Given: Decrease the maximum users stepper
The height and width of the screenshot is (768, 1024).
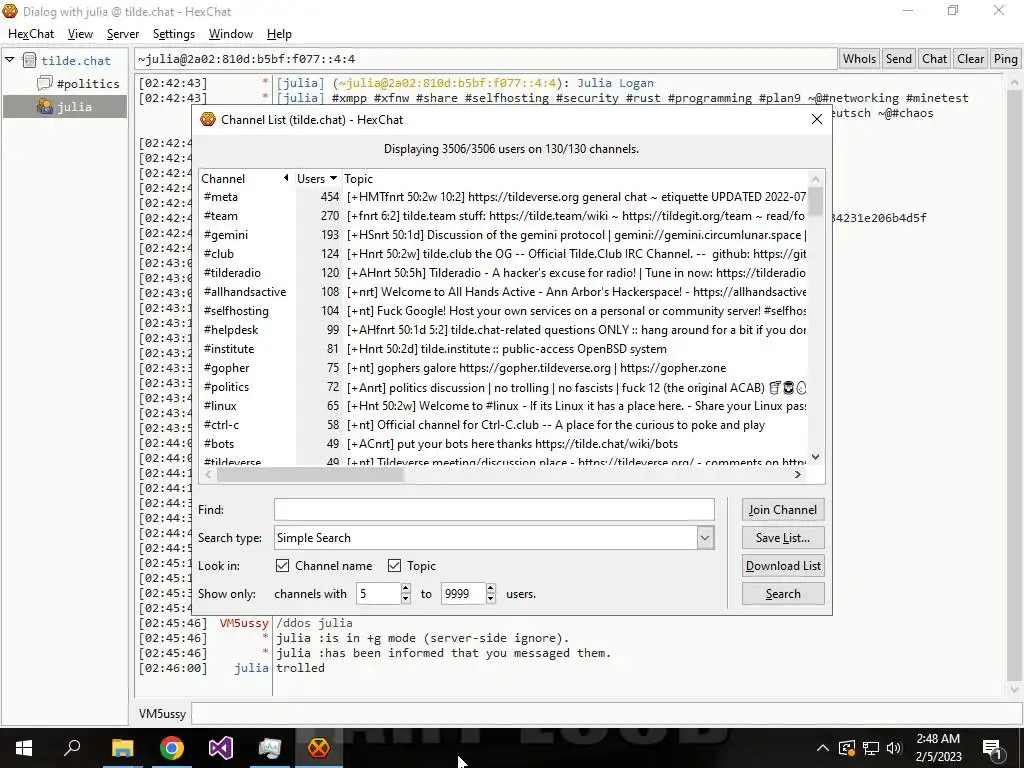Looking at the screenshot, I should pos(490,599).
